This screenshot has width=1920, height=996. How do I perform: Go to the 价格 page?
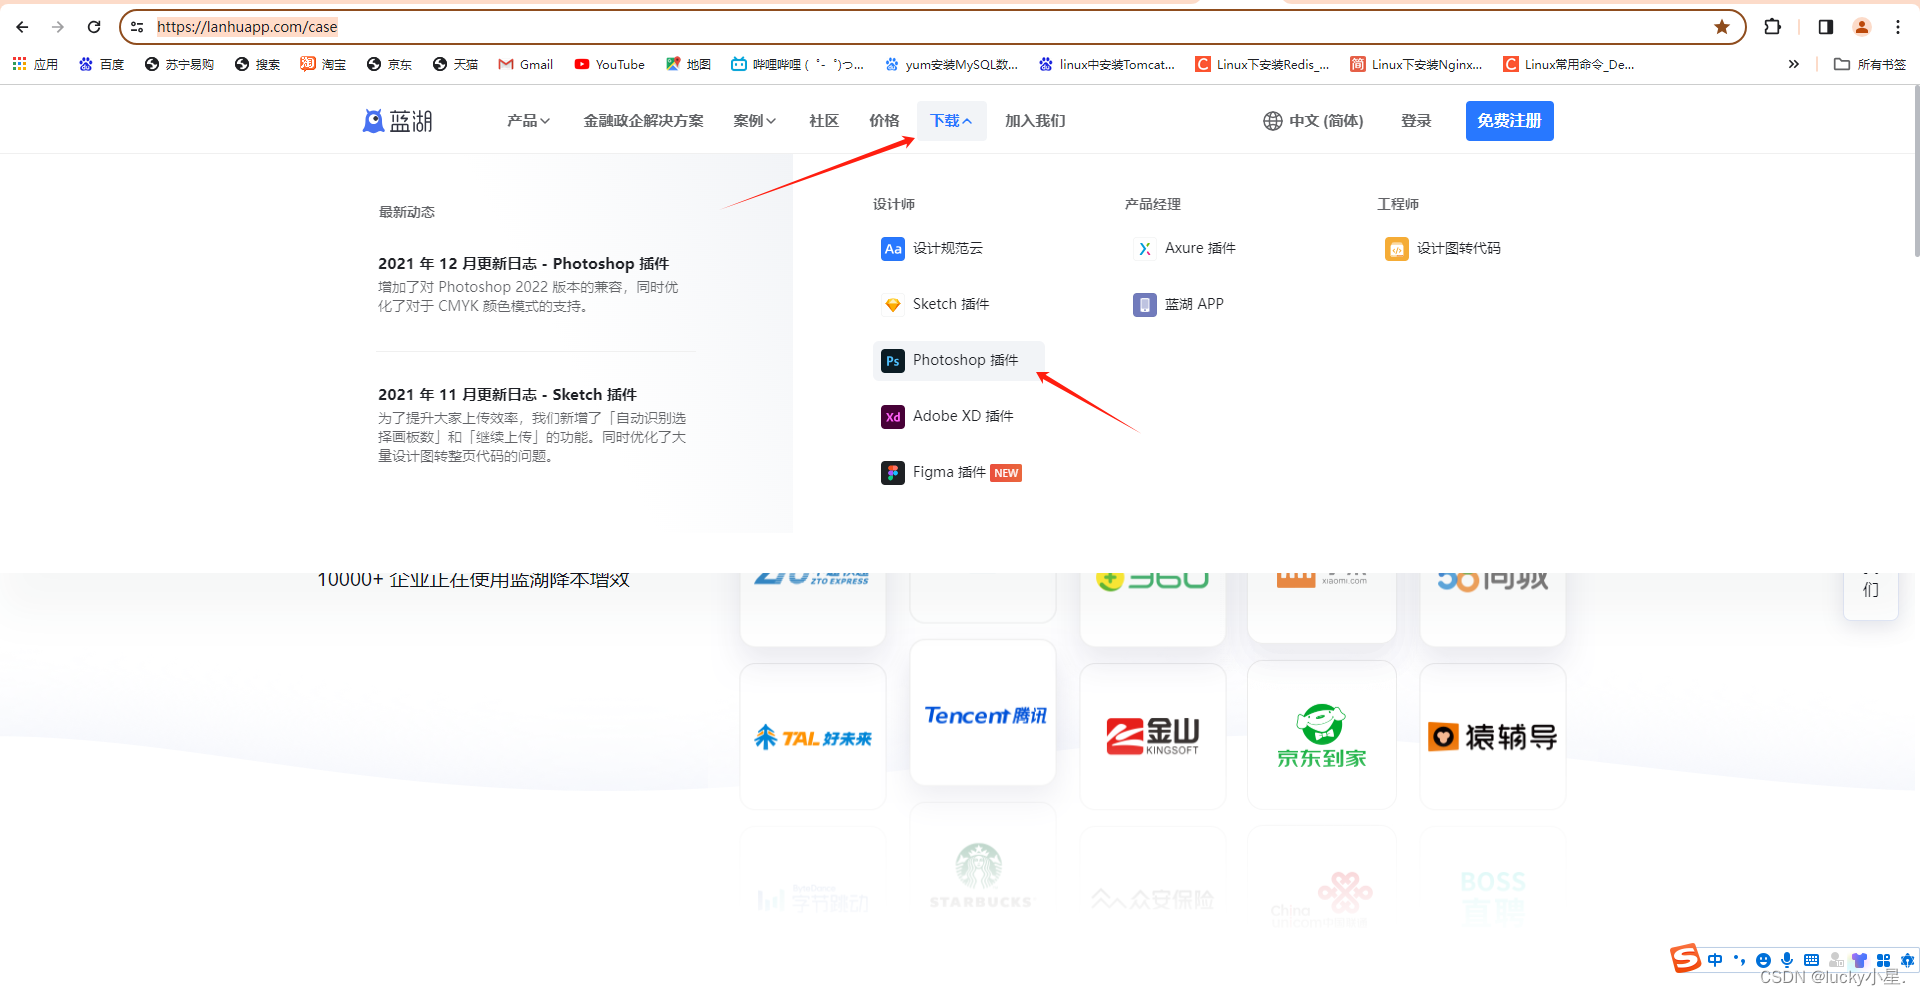point(884,121)
